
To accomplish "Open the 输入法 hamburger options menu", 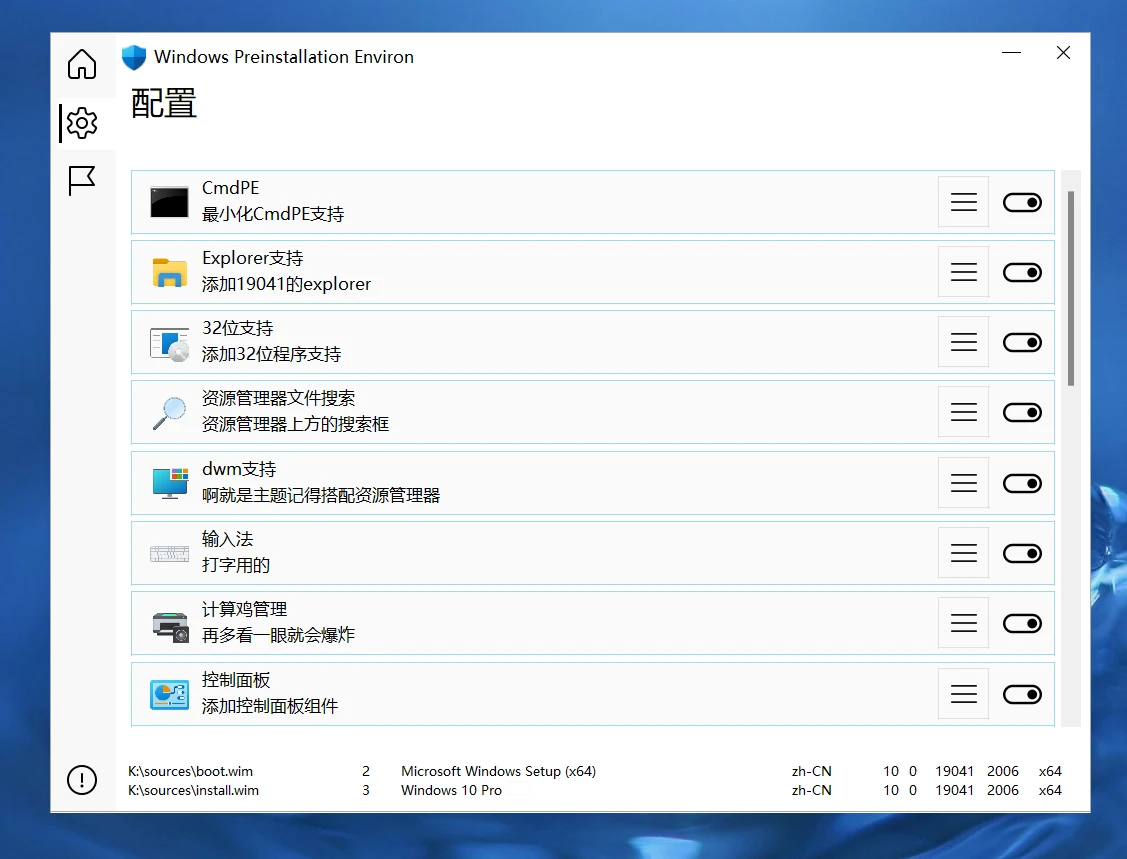I will [963, 553].
